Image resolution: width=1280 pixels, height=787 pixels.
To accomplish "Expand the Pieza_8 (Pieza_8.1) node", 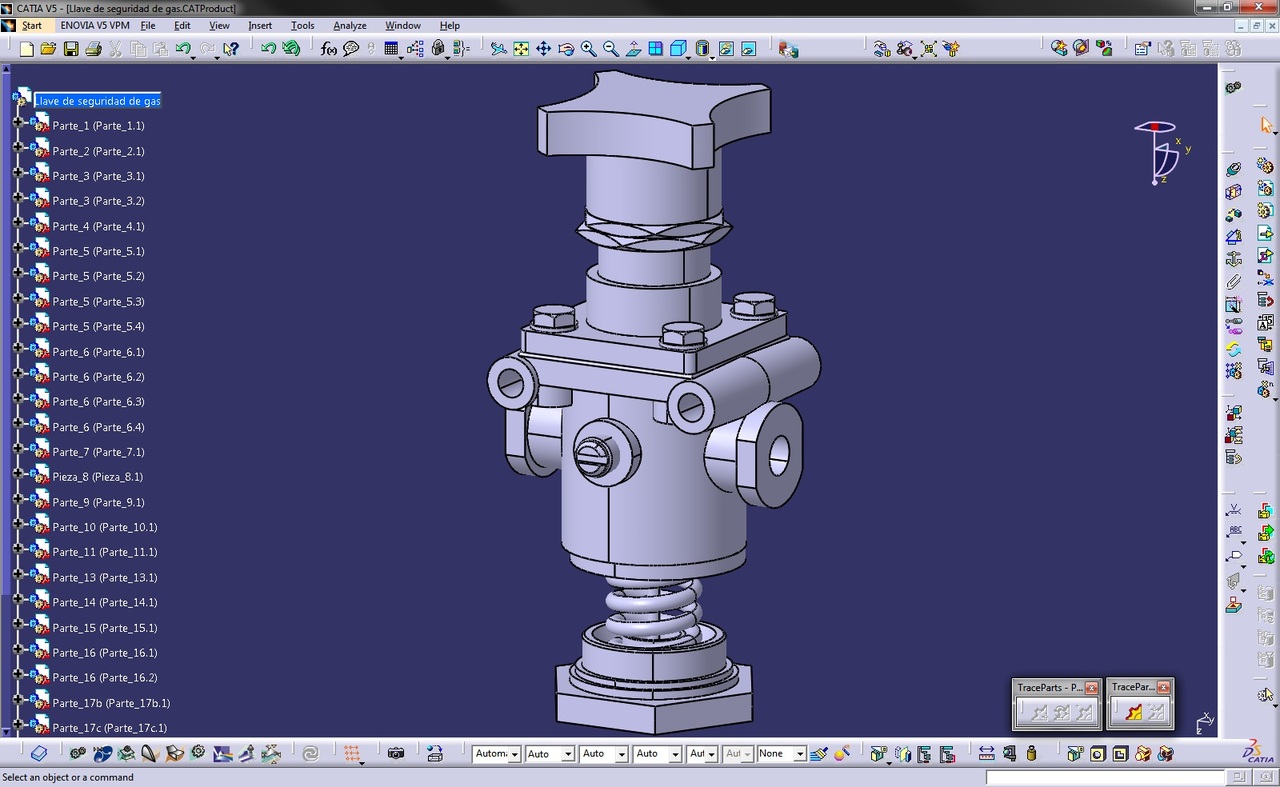I will (x=17, y=473).
